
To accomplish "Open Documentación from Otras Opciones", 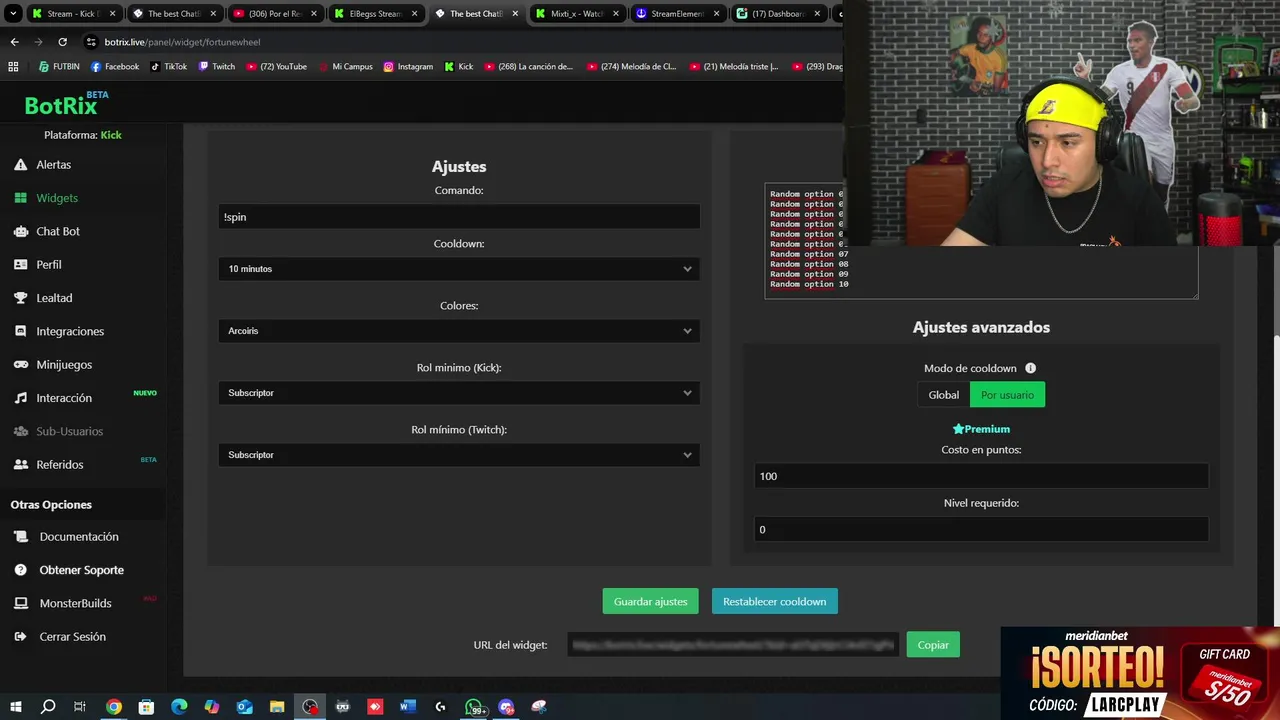I will pyautogui.click(x=79, y=537).
